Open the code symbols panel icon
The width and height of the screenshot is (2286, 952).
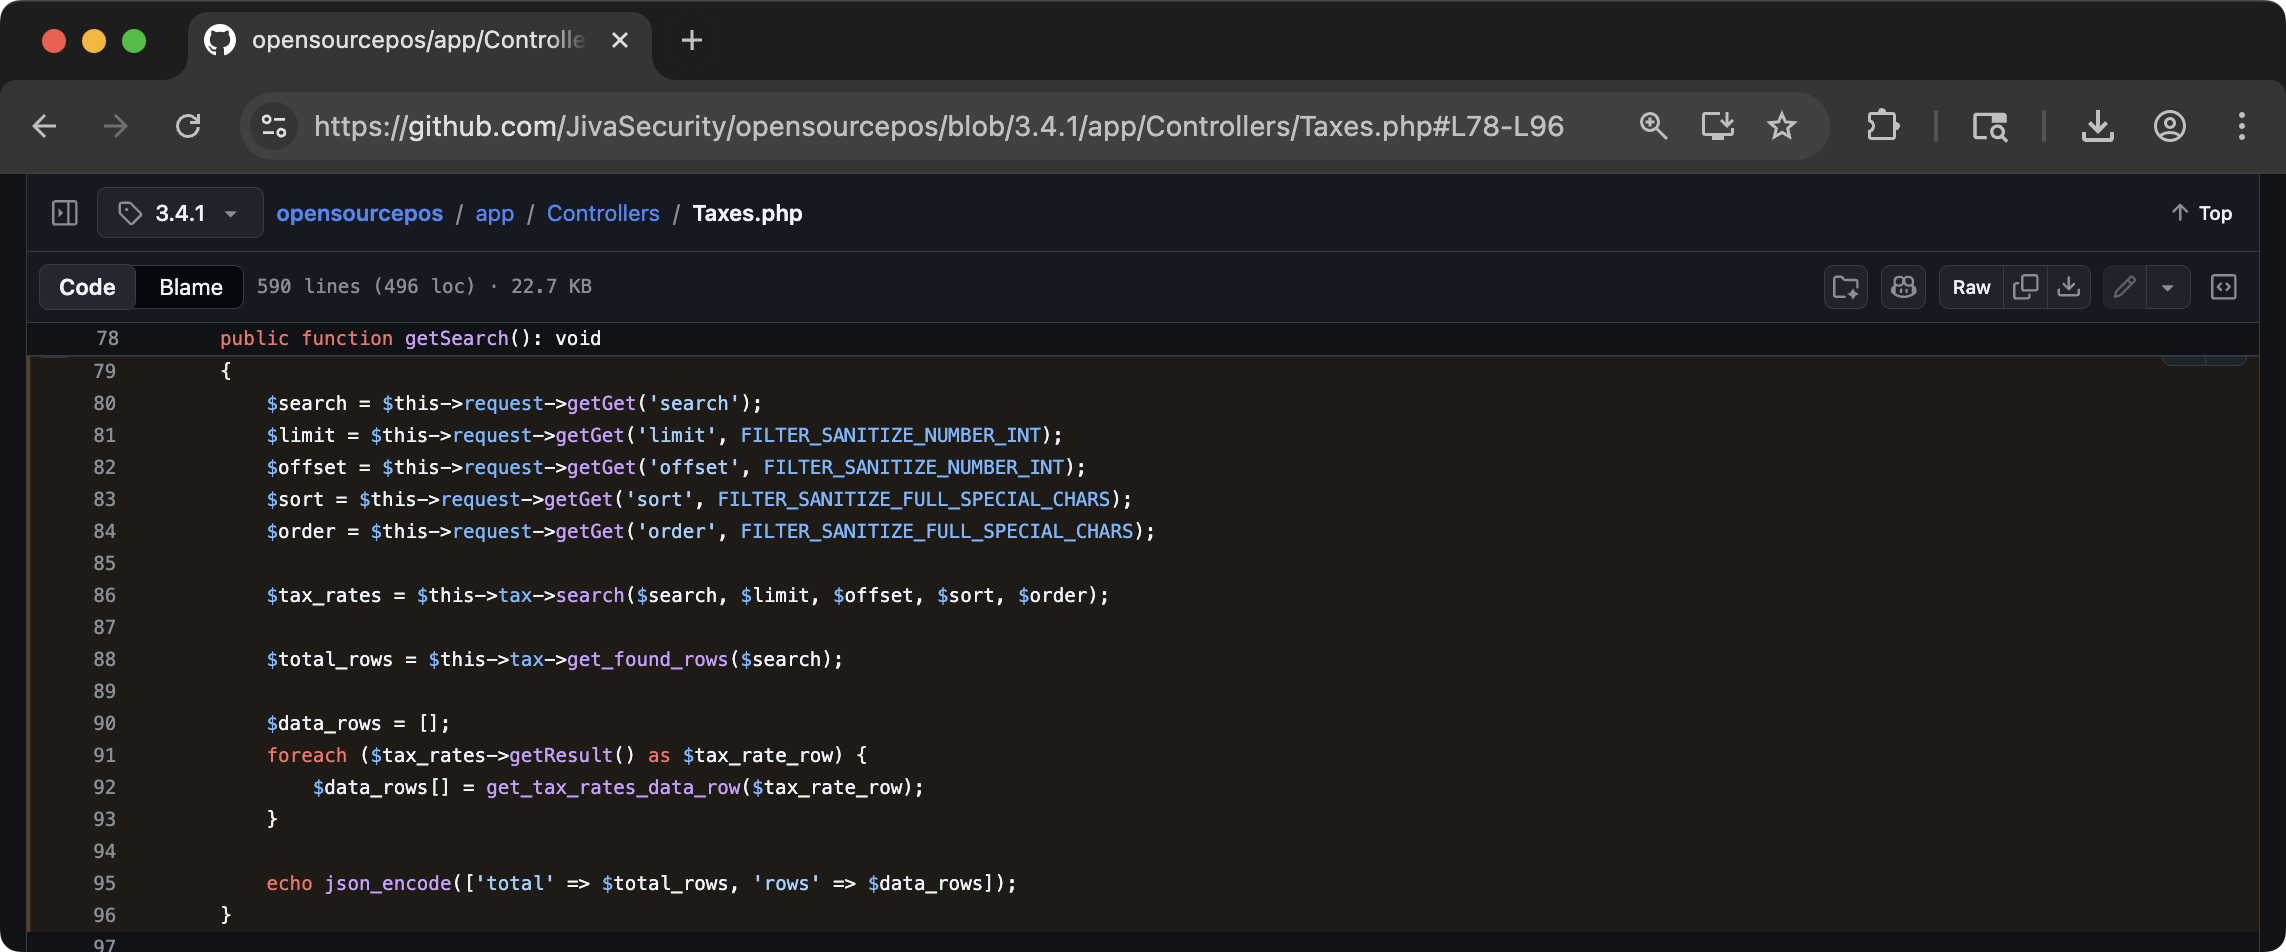click(x=2223, y=287)
